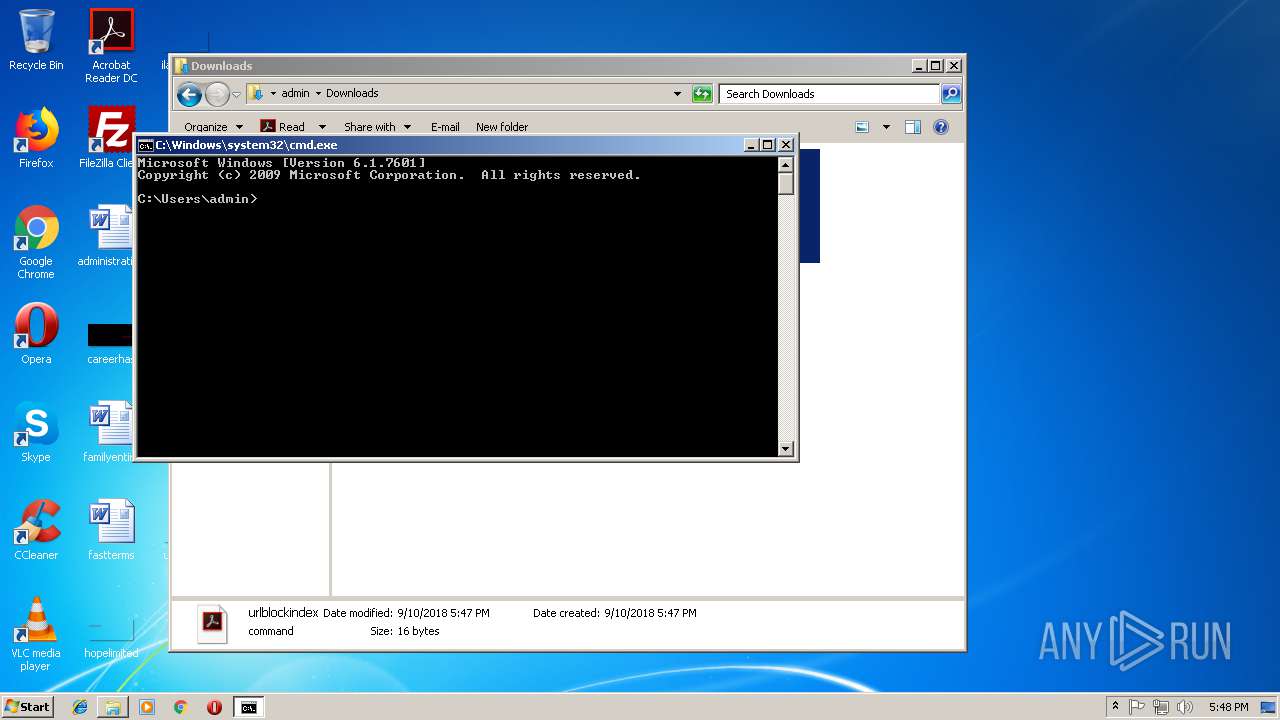1280x720 pixels.
Task: Open Action Center flag tray icon
Action: click(x=1138, y=707)
